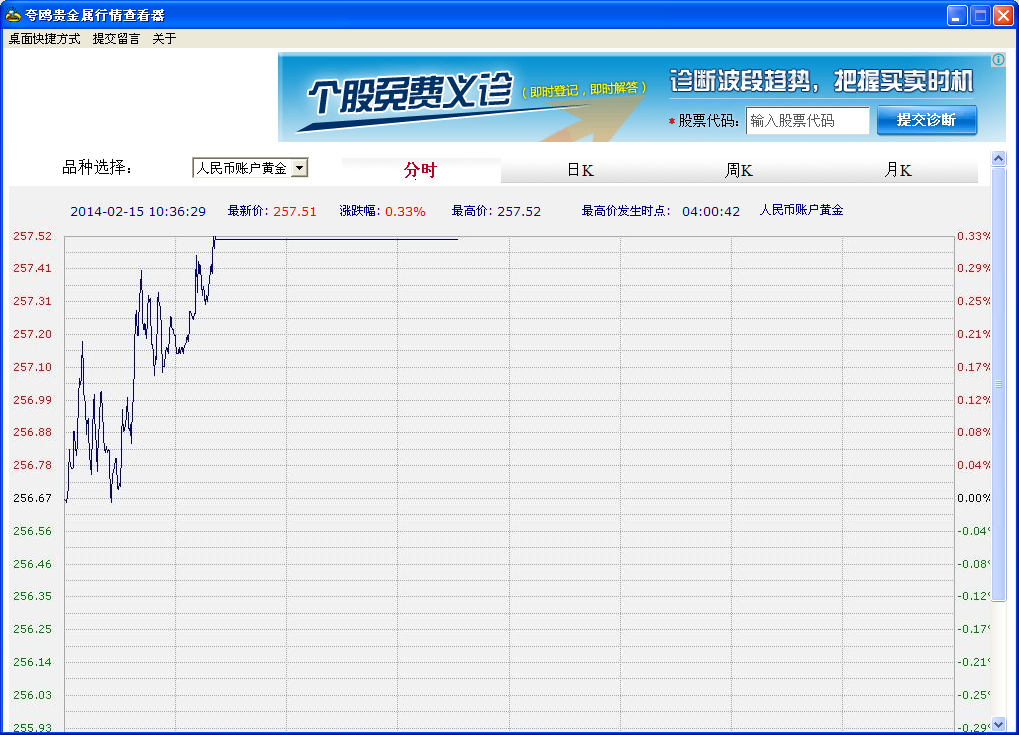Click the 人民币账户黄金 combo box text
This screenshot has width=1019, height=735.
pos(241,168)
